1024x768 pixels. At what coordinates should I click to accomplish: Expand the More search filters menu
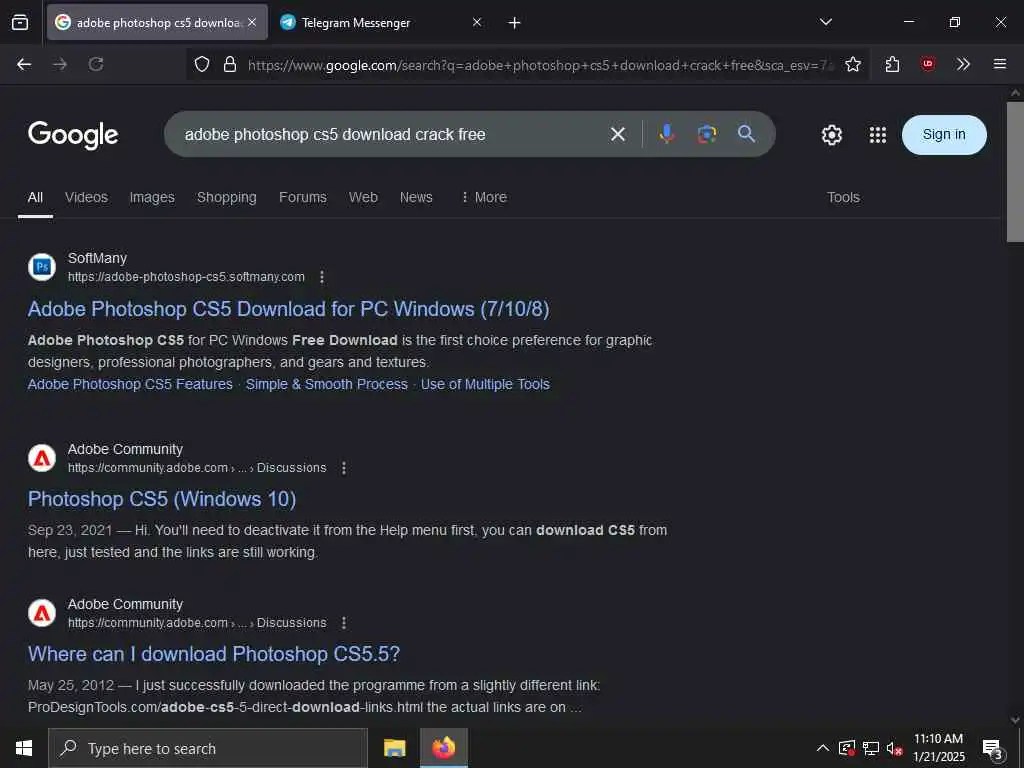pyautogui.click(x=484, y=197)
